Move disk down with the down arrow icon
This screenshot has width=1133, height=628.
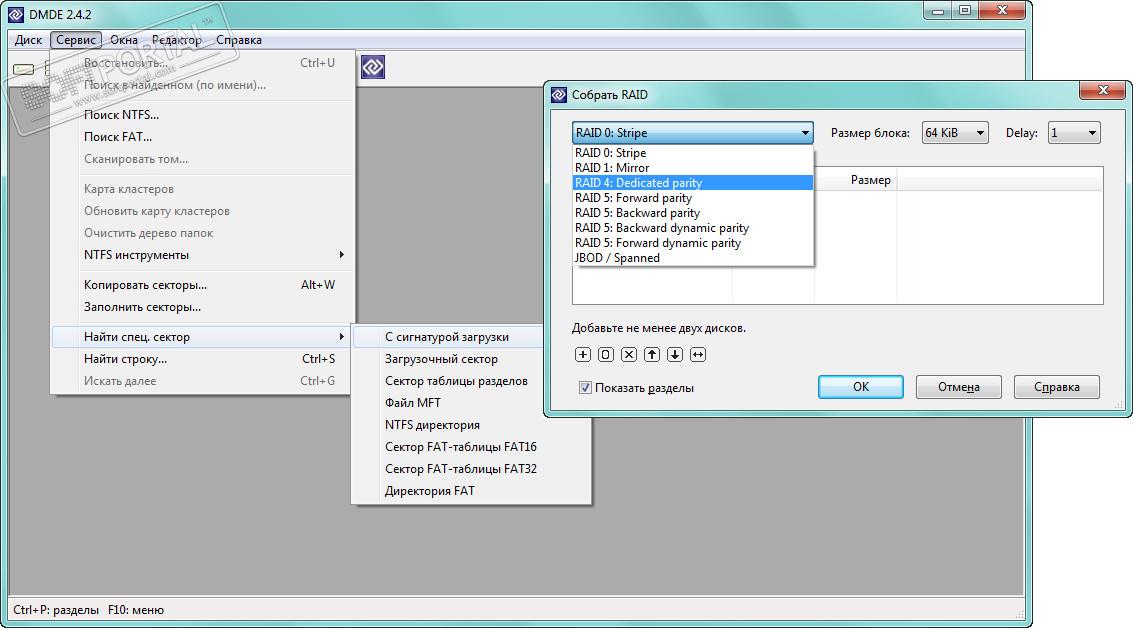coord(675,354)
